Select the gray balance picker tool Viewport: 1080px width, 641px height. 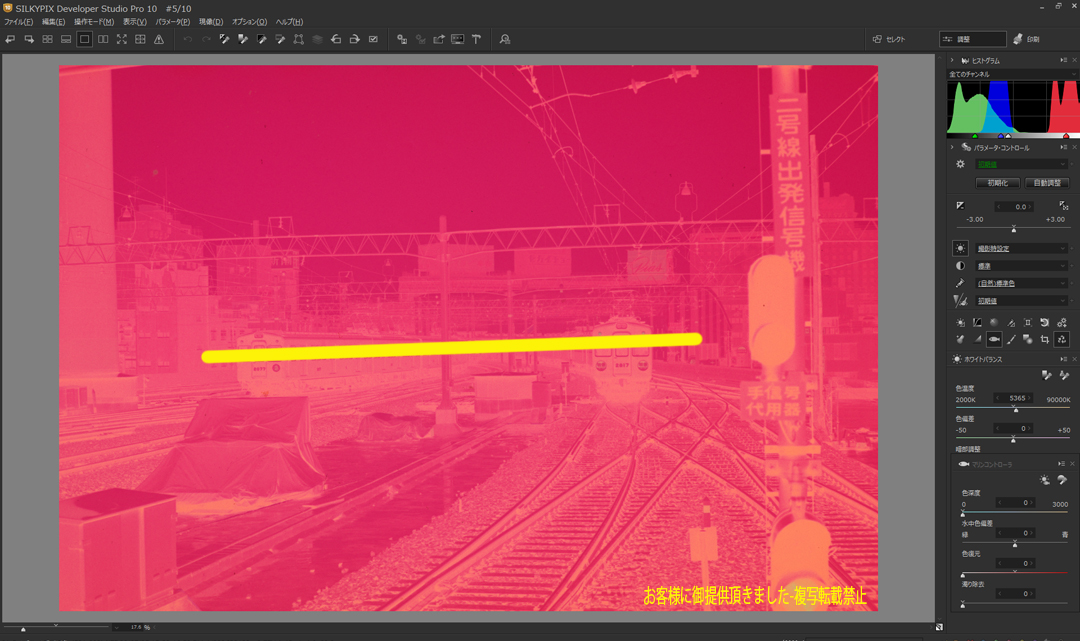coord(243,39)
